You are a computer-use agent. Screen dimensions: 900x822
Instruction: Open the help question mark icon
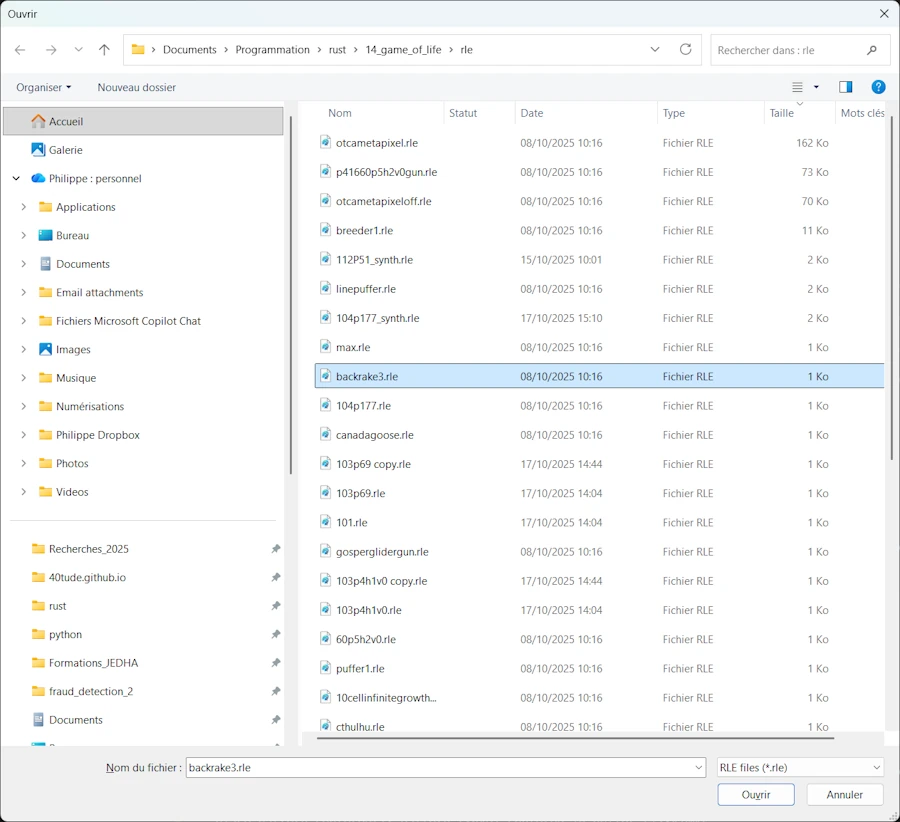point(878,87)
